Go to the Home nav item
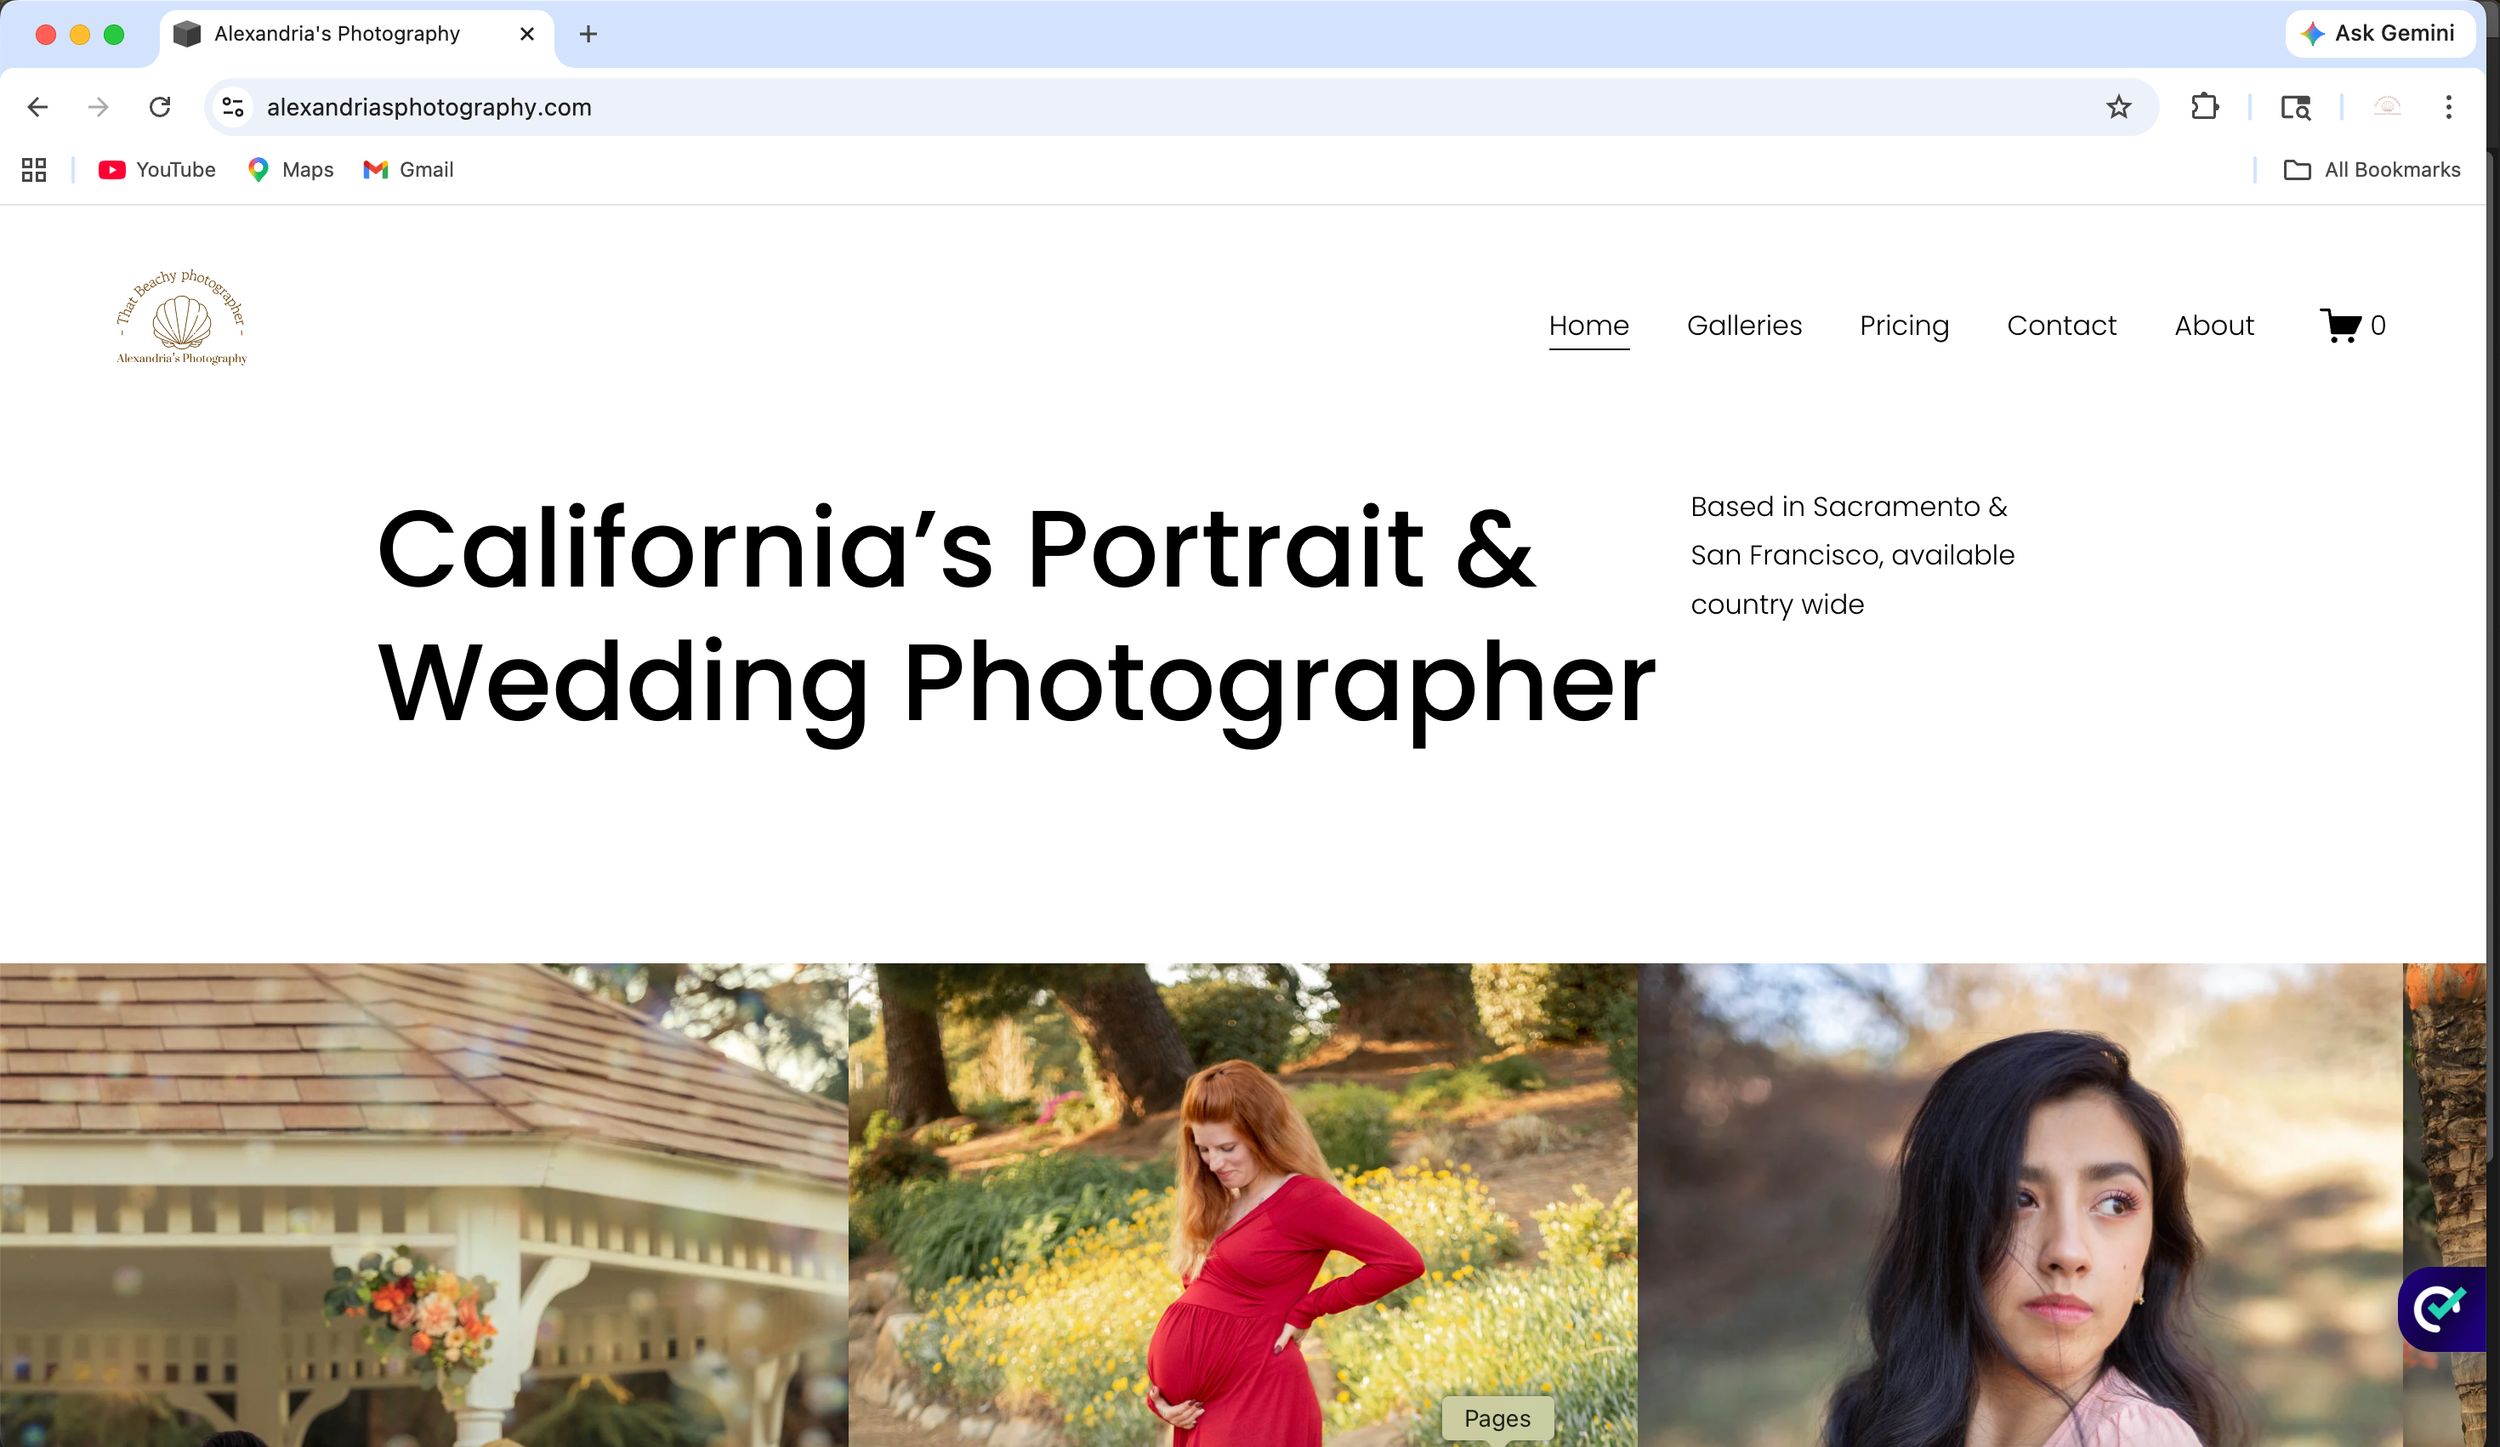The image size is (2500, 1447). point(1589,326)
